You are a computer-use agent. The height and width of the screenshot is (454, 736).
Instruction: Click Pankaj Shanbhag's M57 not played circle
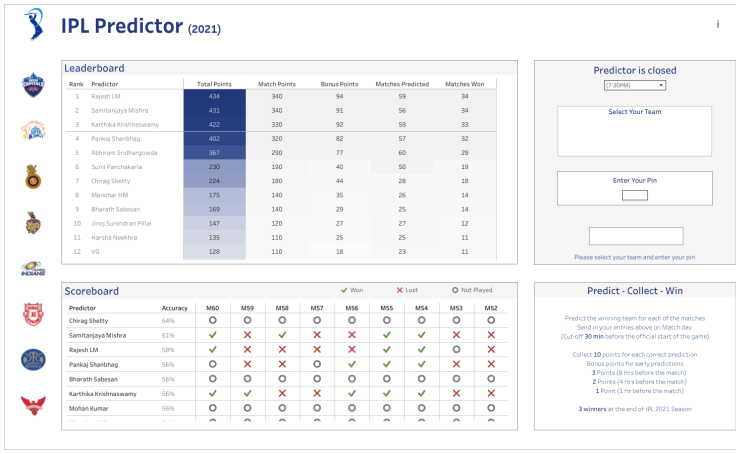point(317,364)
